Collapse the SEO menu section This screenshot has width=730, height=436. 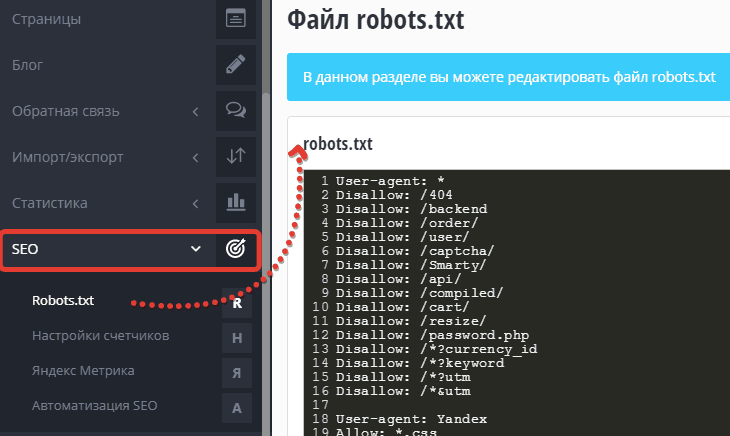coord(195,249)
